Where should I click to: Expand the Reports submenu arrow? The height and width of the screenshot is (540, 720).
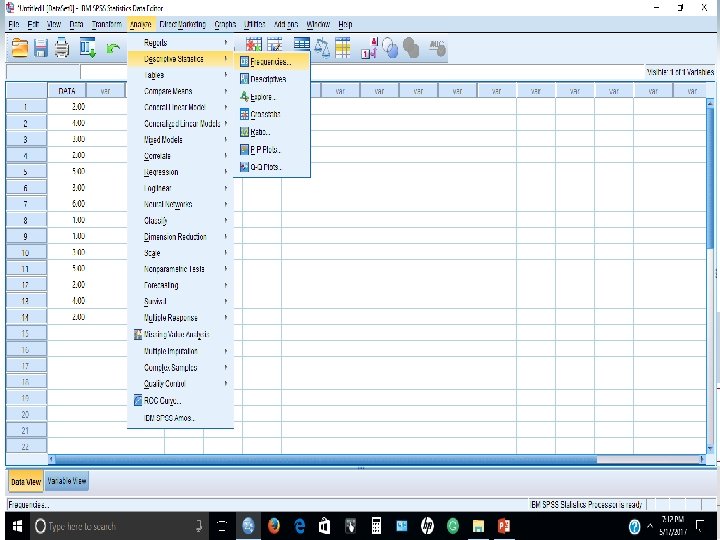pos(226,43)
